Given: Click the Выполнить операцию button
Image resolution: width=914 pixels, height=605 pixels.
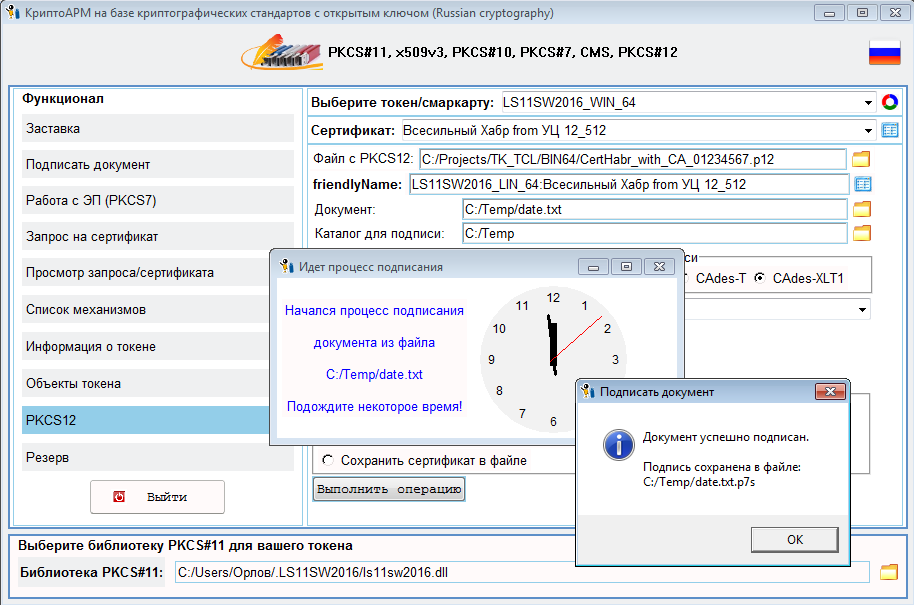Looking at the screenshot, I should pyautogui.click(x=389, y=490).
